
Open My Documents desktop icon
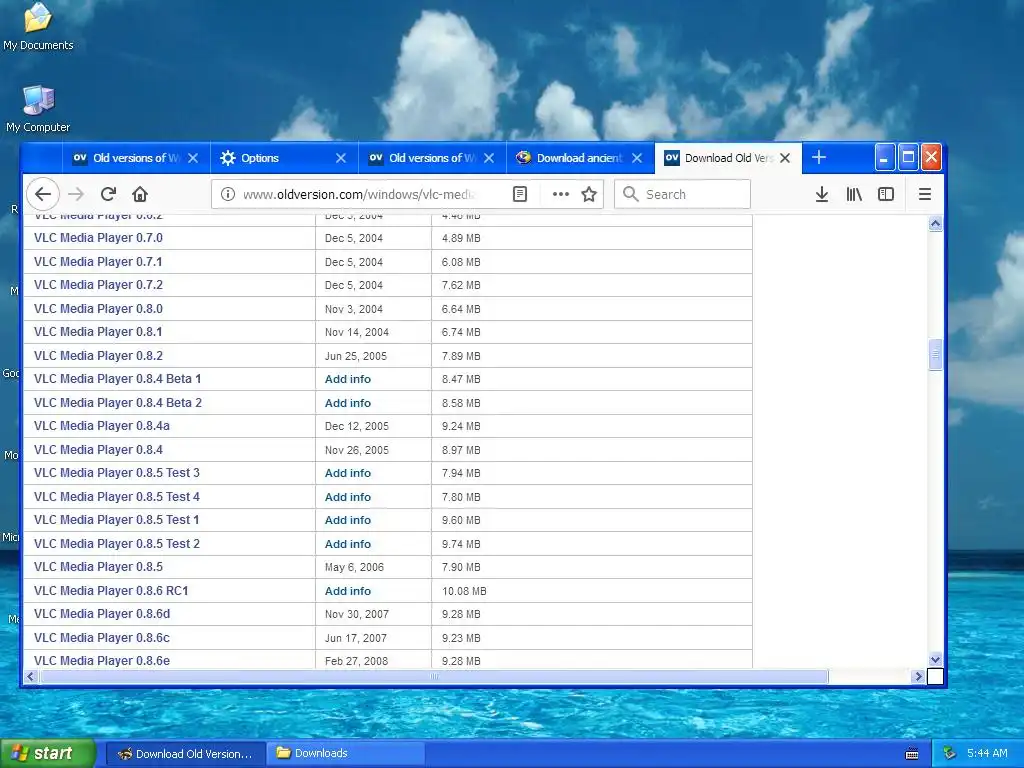click(38, 27)
